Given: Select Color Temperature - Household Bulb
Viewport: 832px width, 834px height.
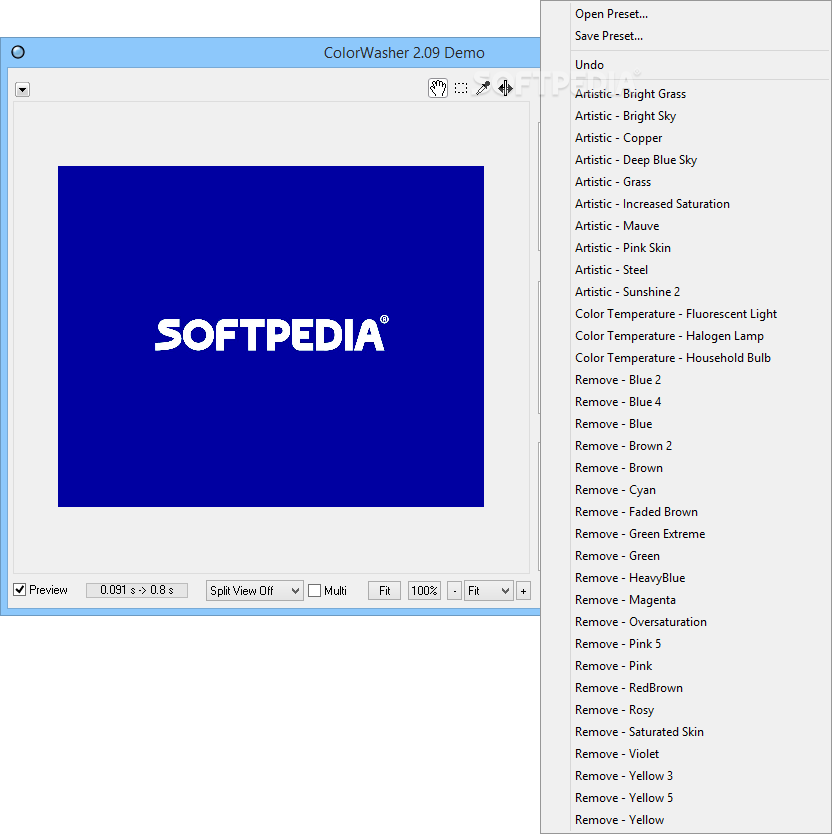Looking at the screenshot, I should [685, 357].
